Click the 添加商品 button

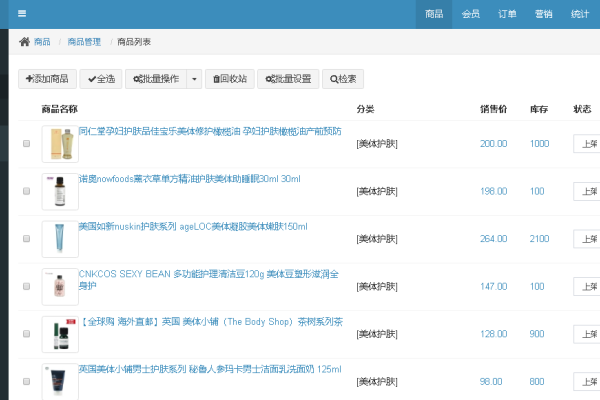(47, 79)
